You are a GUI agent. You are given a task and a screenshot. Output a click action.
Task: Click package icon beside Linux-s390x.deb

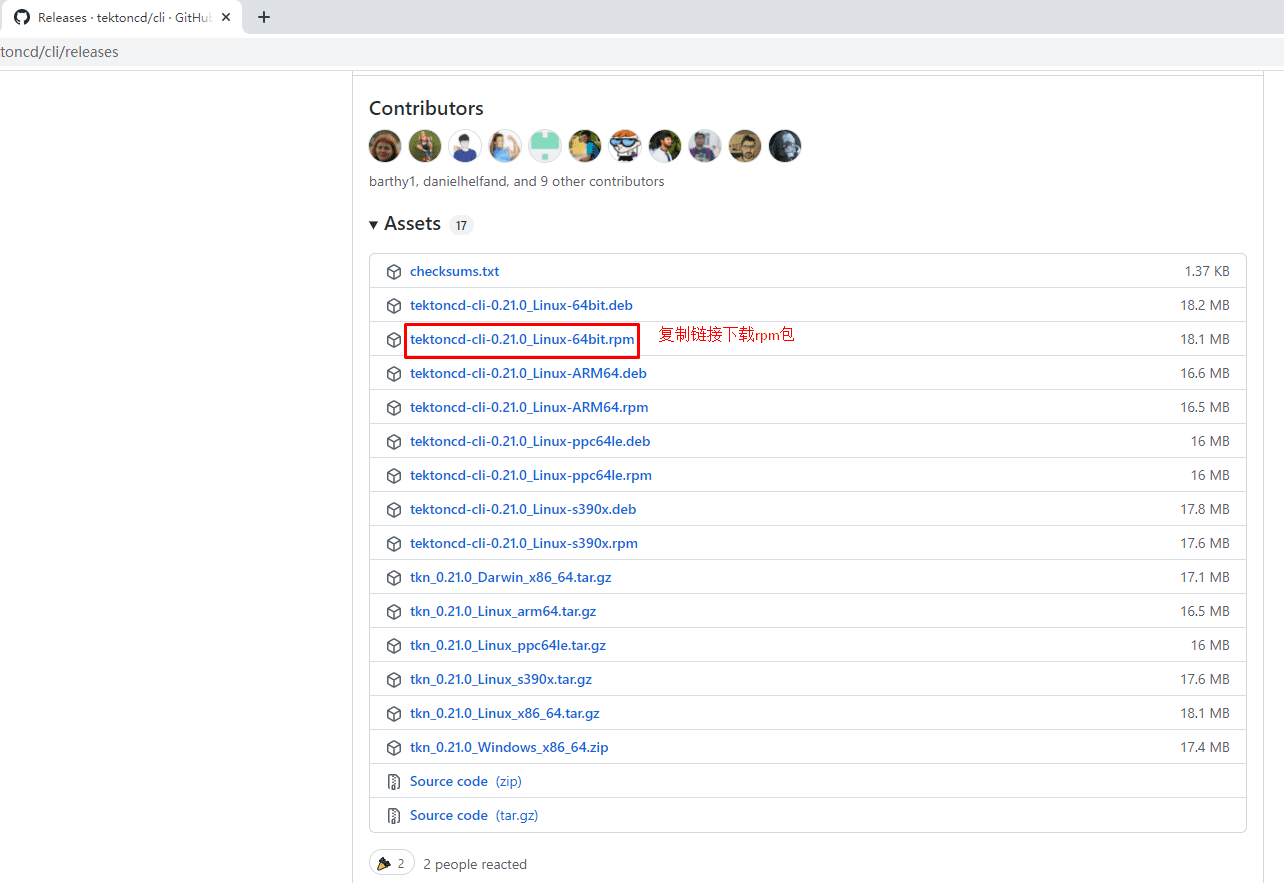coord(394,510)
